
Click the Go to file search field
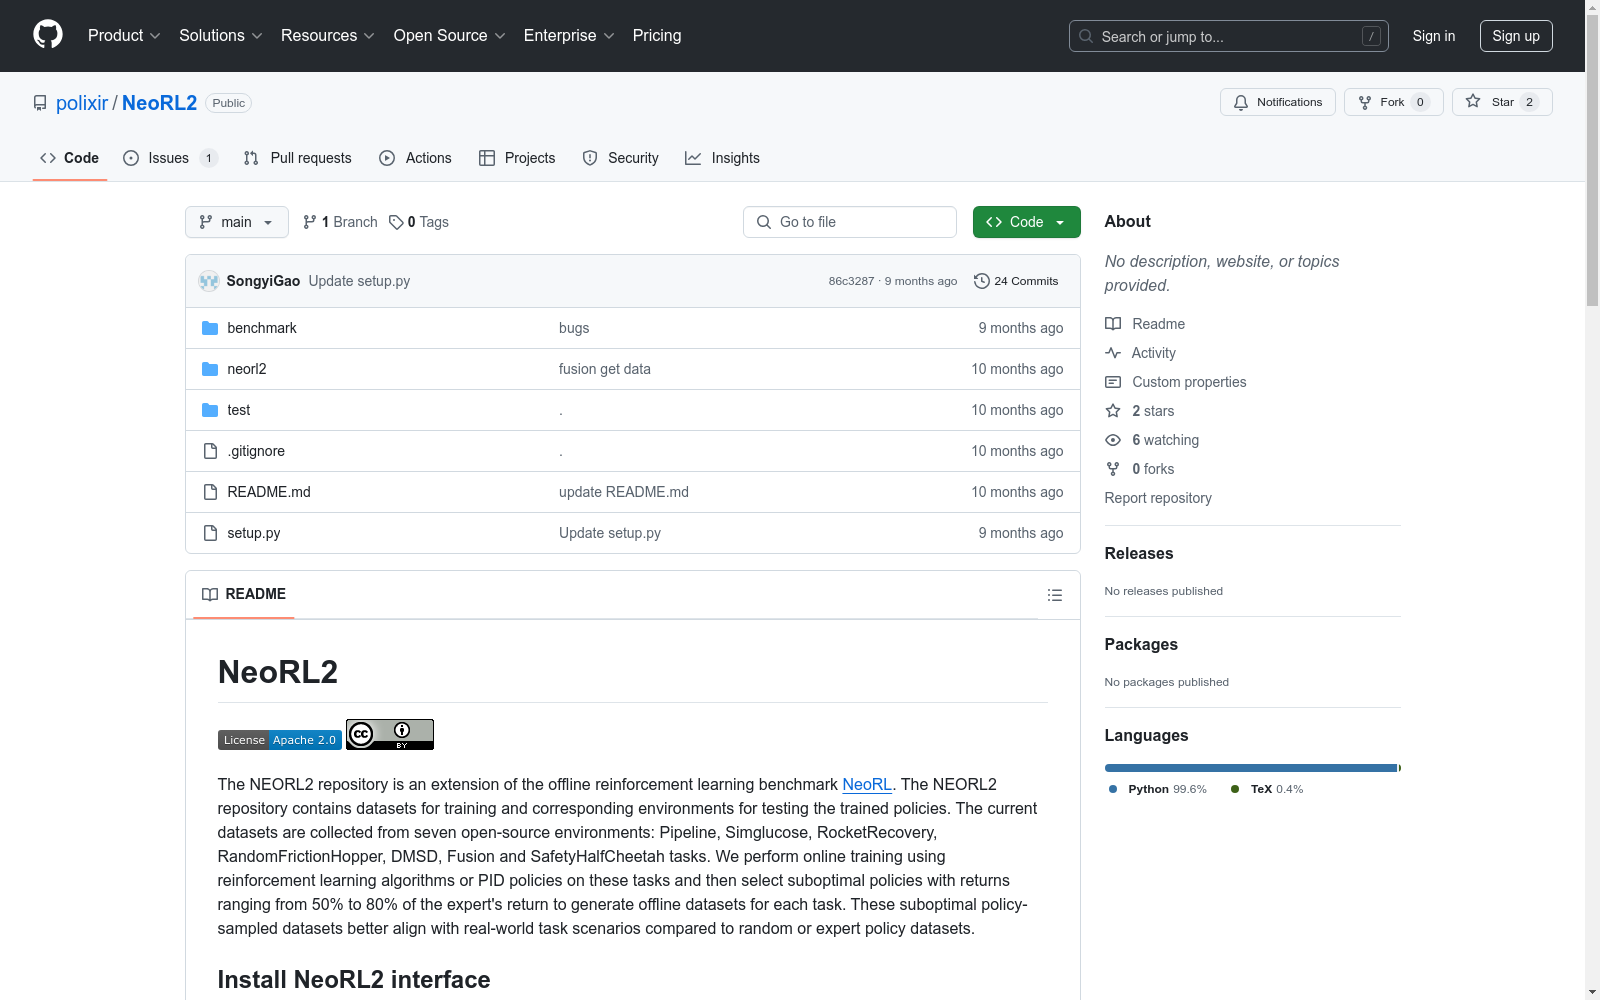pyautogui.click(x=850, y=222)
